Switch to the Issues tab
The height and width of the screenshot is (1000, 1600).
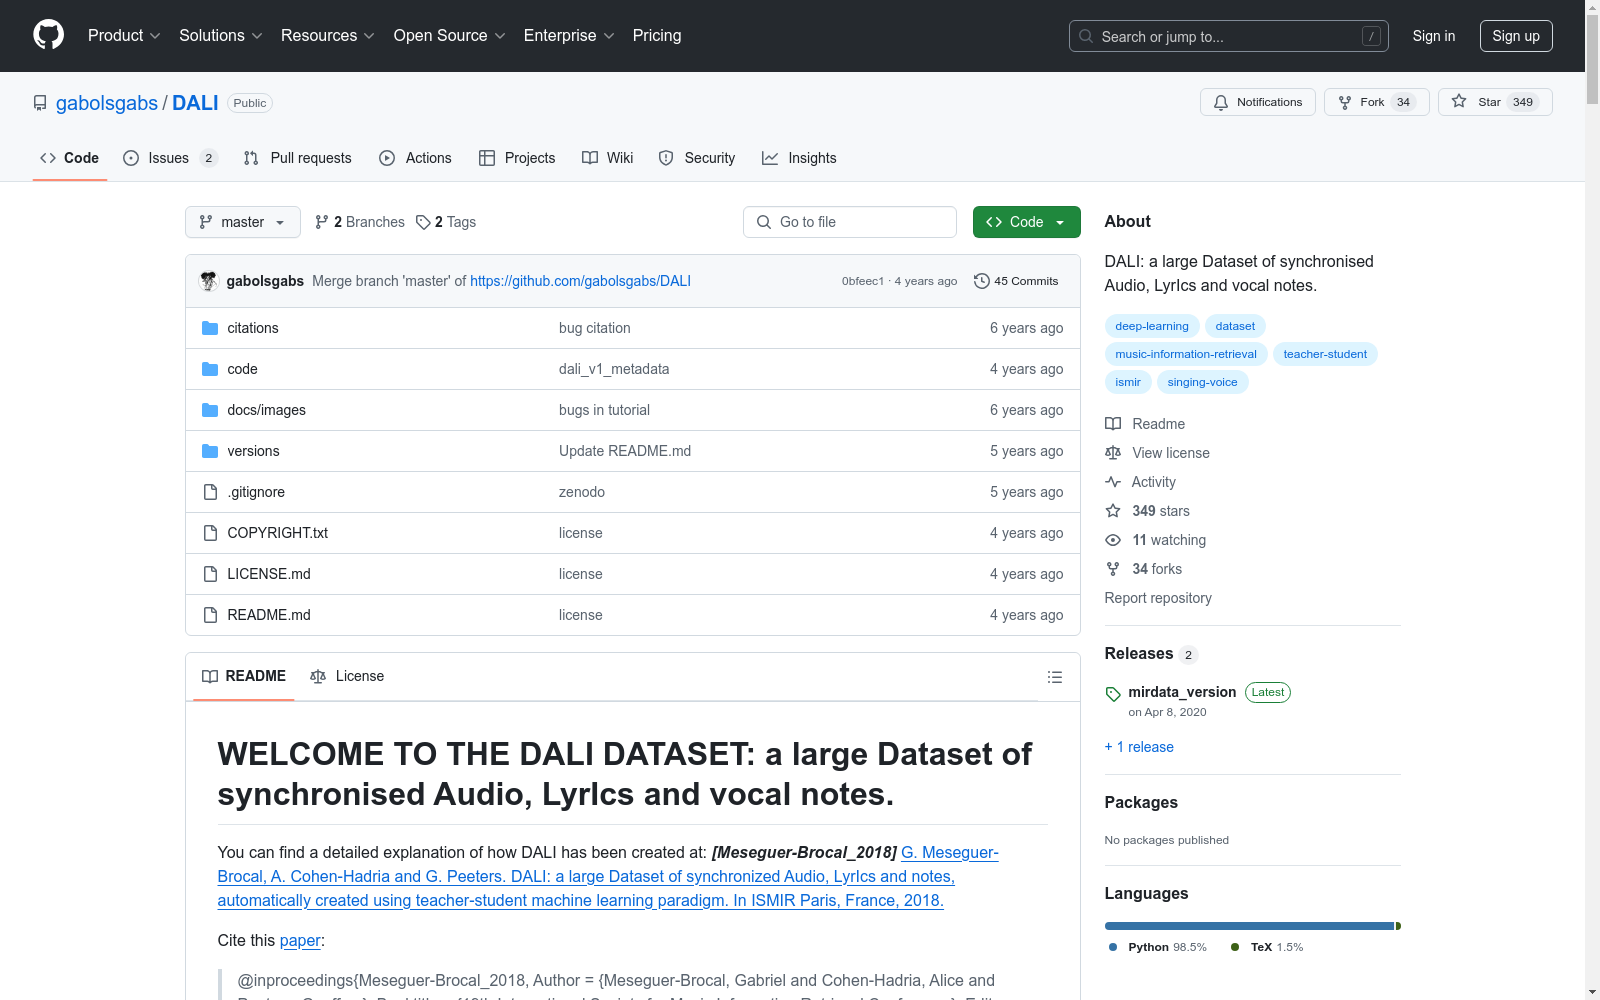[170, 158]
